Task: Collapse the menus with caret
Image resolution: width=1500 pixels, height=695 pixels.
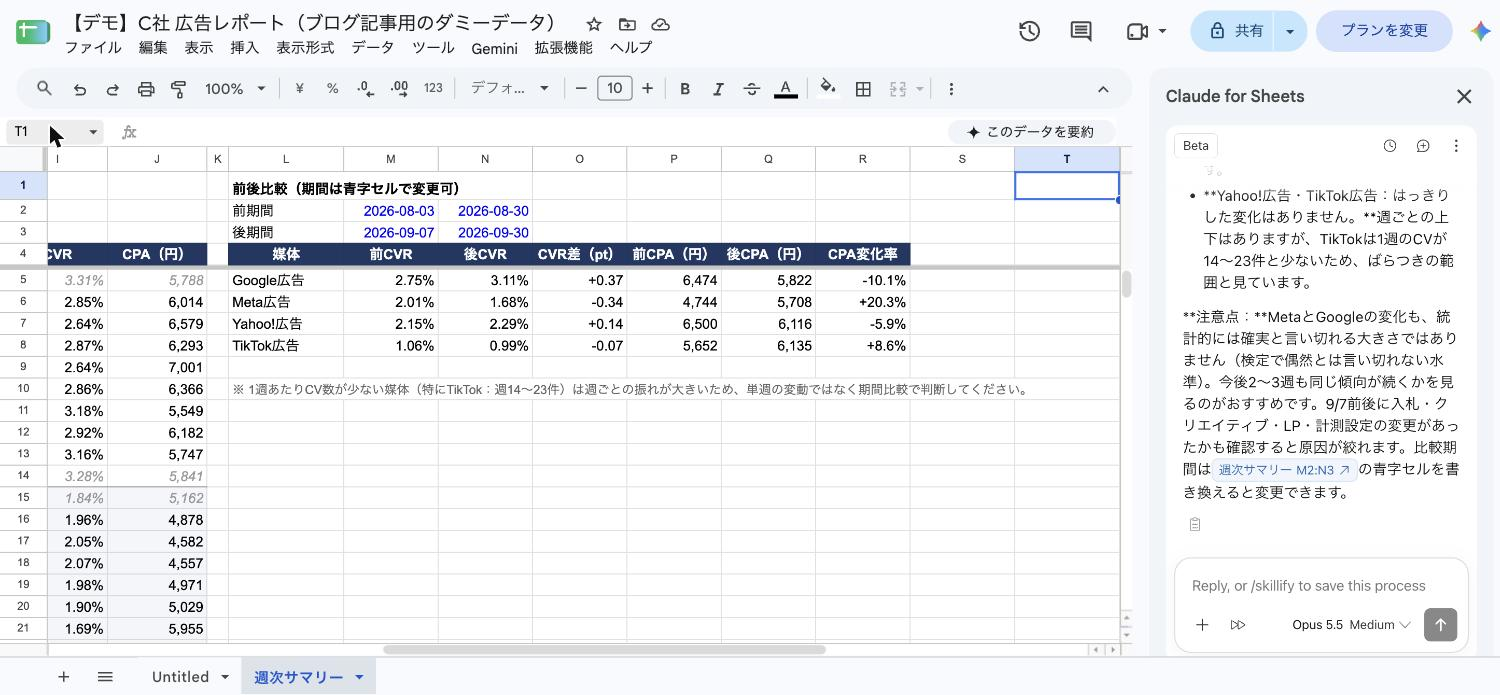Action: 1103,89
